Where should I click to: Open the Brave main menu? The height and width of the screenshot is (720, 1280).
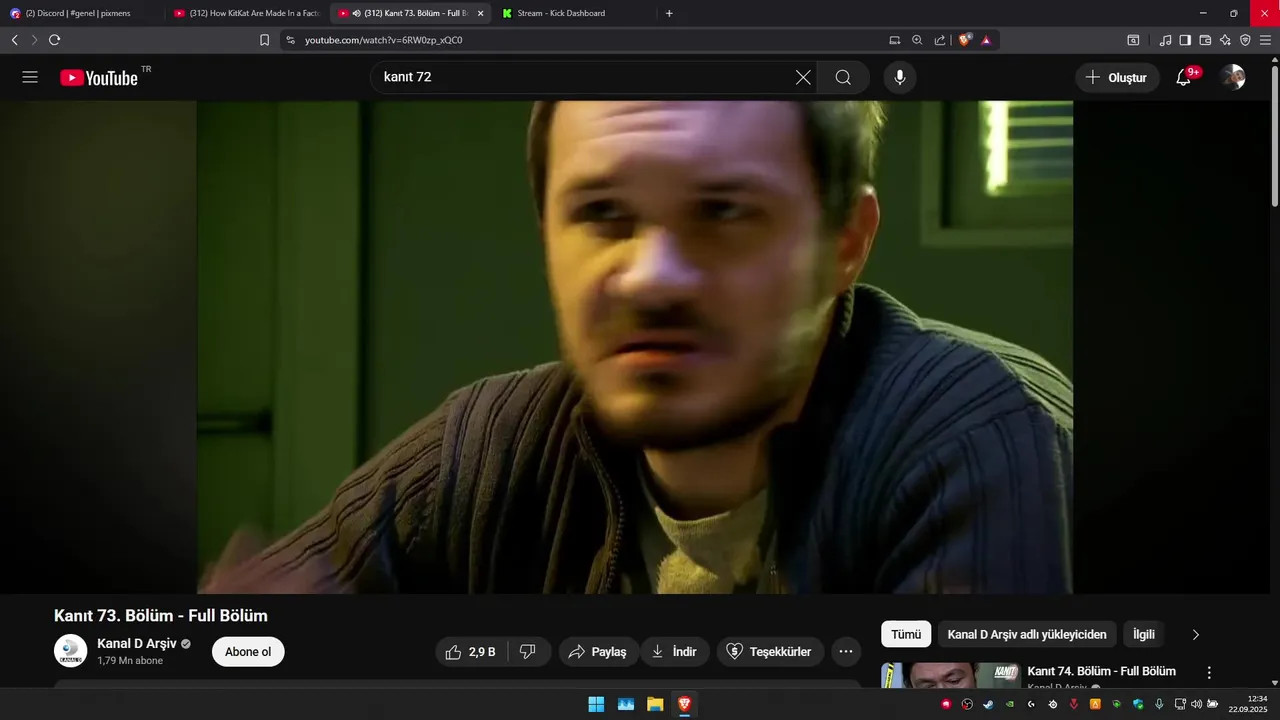click(1266, 40)
